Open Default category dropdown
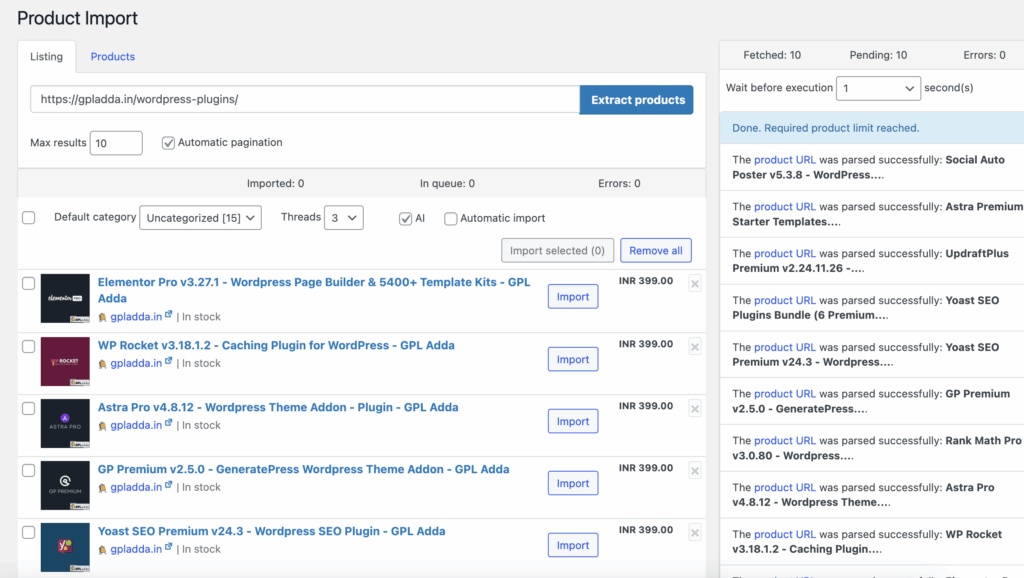Screen dimensions: 1024x578 click(200, 218)
